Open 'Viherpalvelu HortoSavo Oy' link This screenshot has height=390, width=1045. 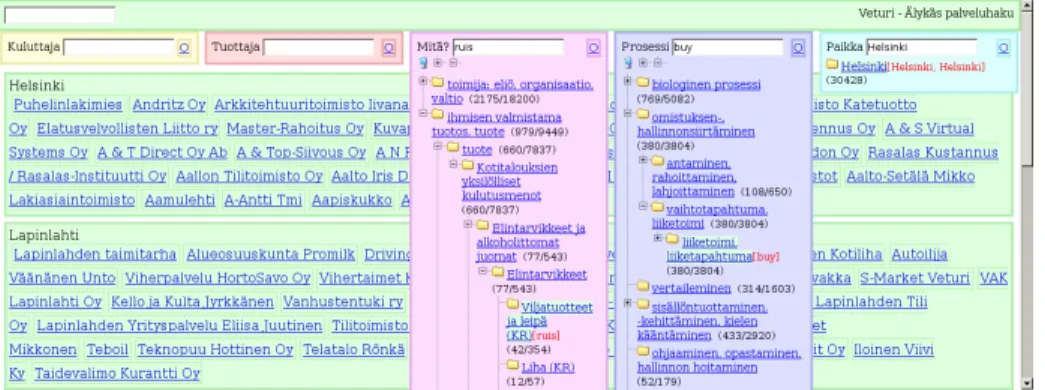coord(218,278)
